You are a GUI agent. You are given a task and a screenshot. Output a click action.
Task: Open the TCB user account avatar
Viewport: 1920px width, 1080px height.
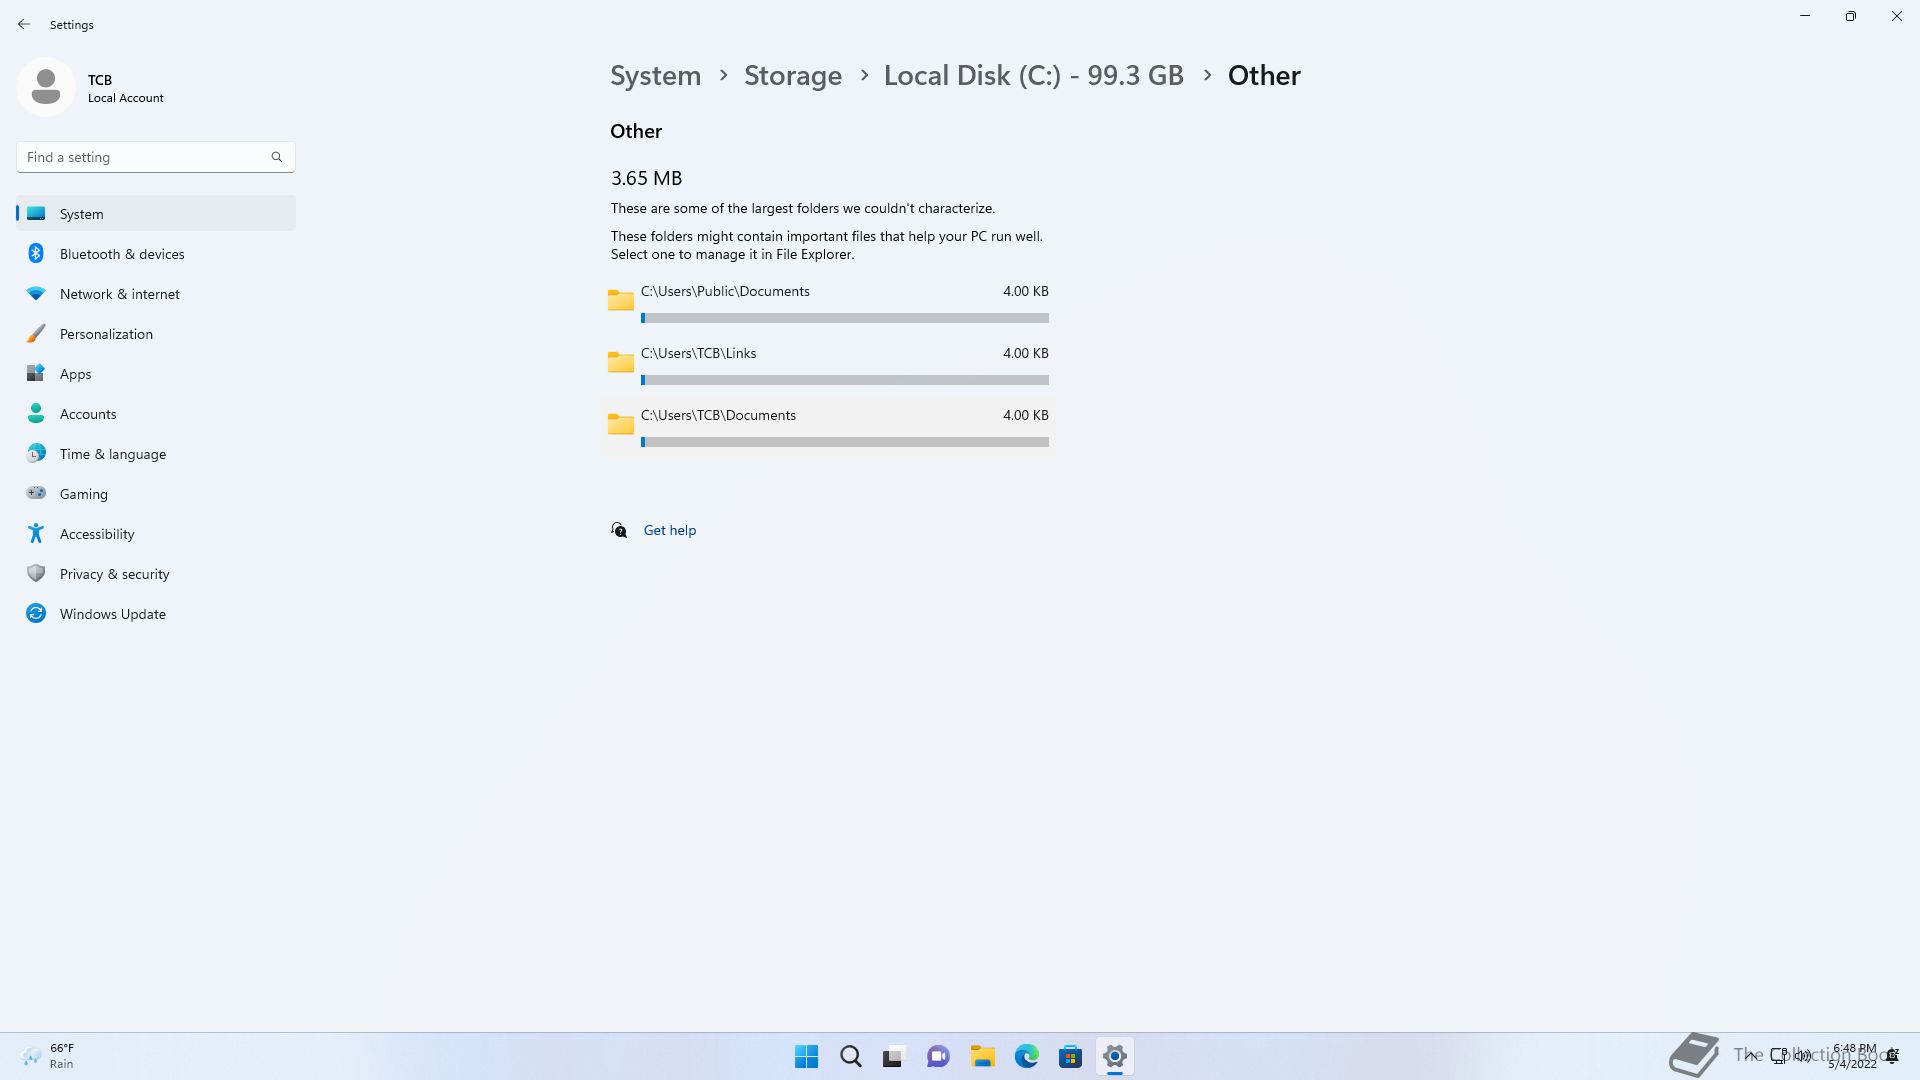click(x=46, y=87)
